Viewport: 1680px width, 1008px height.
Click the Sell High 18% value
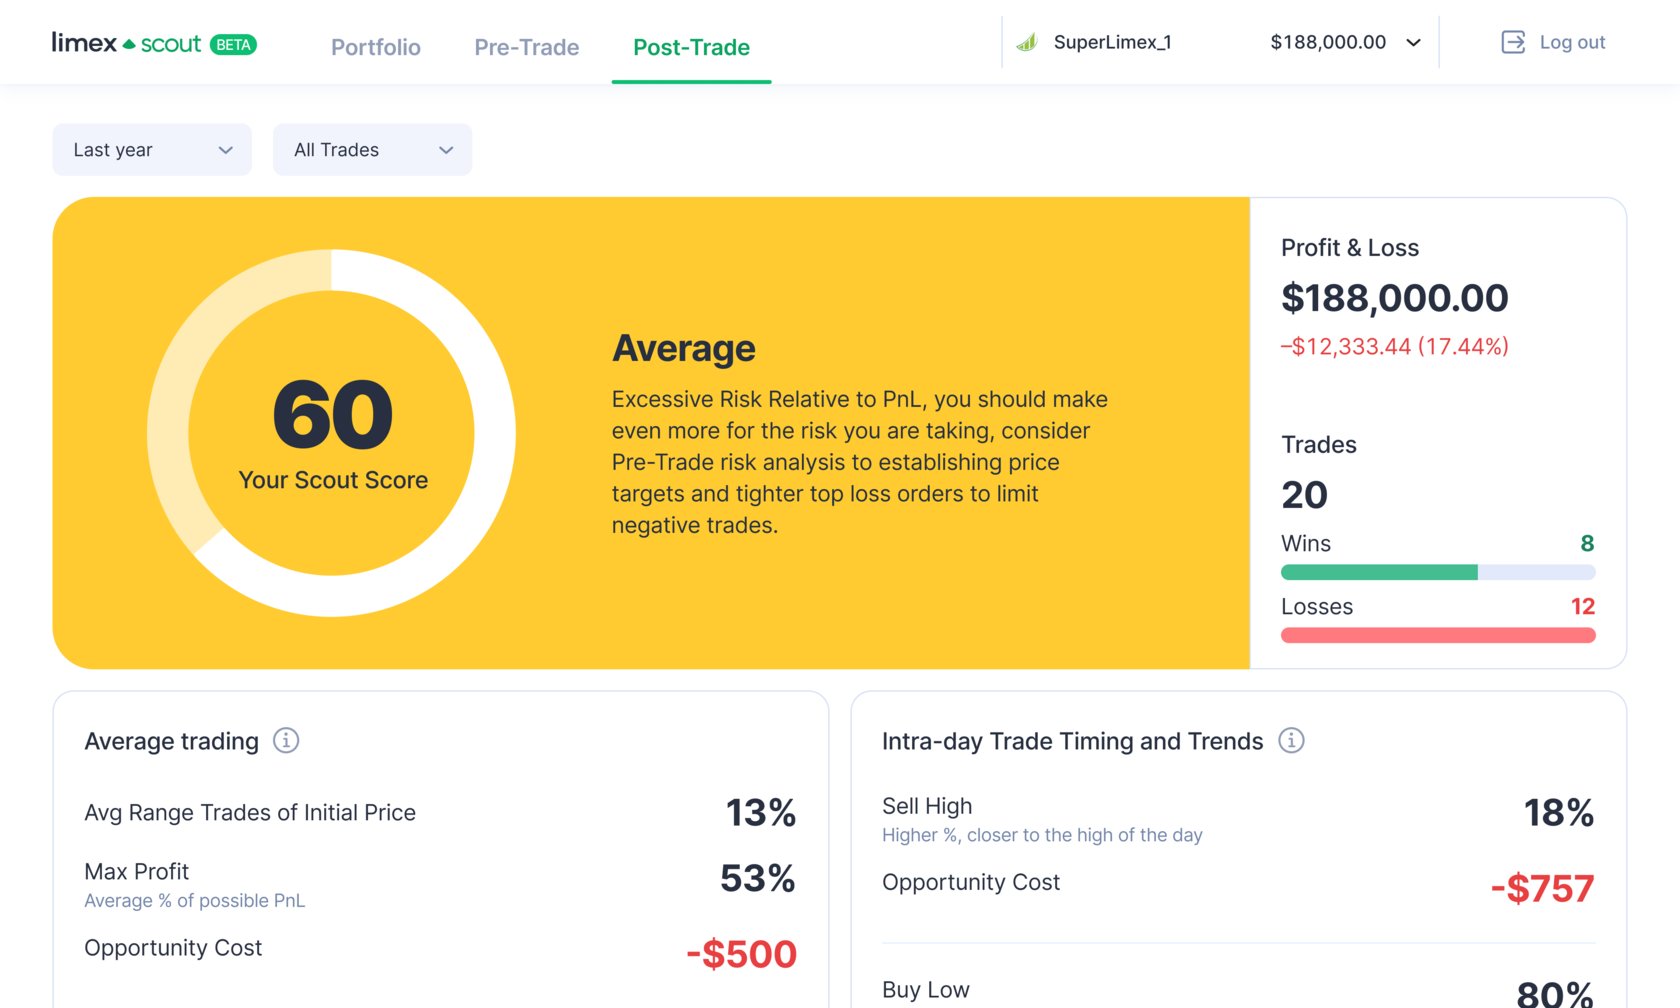(x=1558, y=813)
